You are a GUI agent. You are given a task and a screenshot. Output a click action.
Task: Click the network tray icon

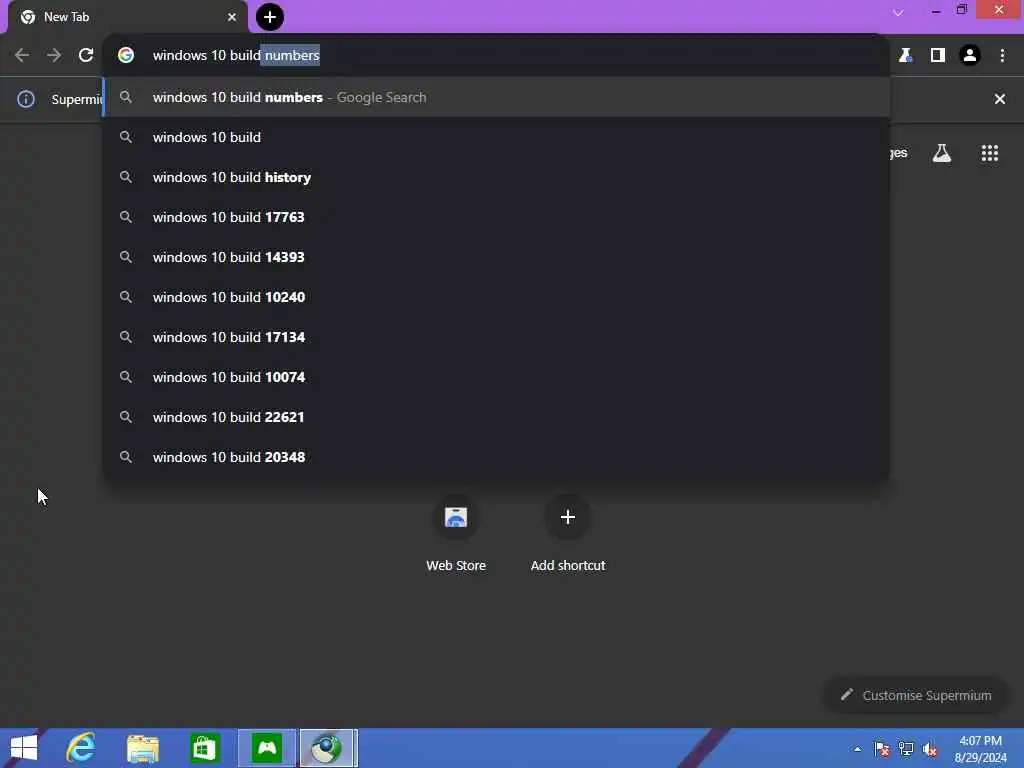(x=906, y=749)
